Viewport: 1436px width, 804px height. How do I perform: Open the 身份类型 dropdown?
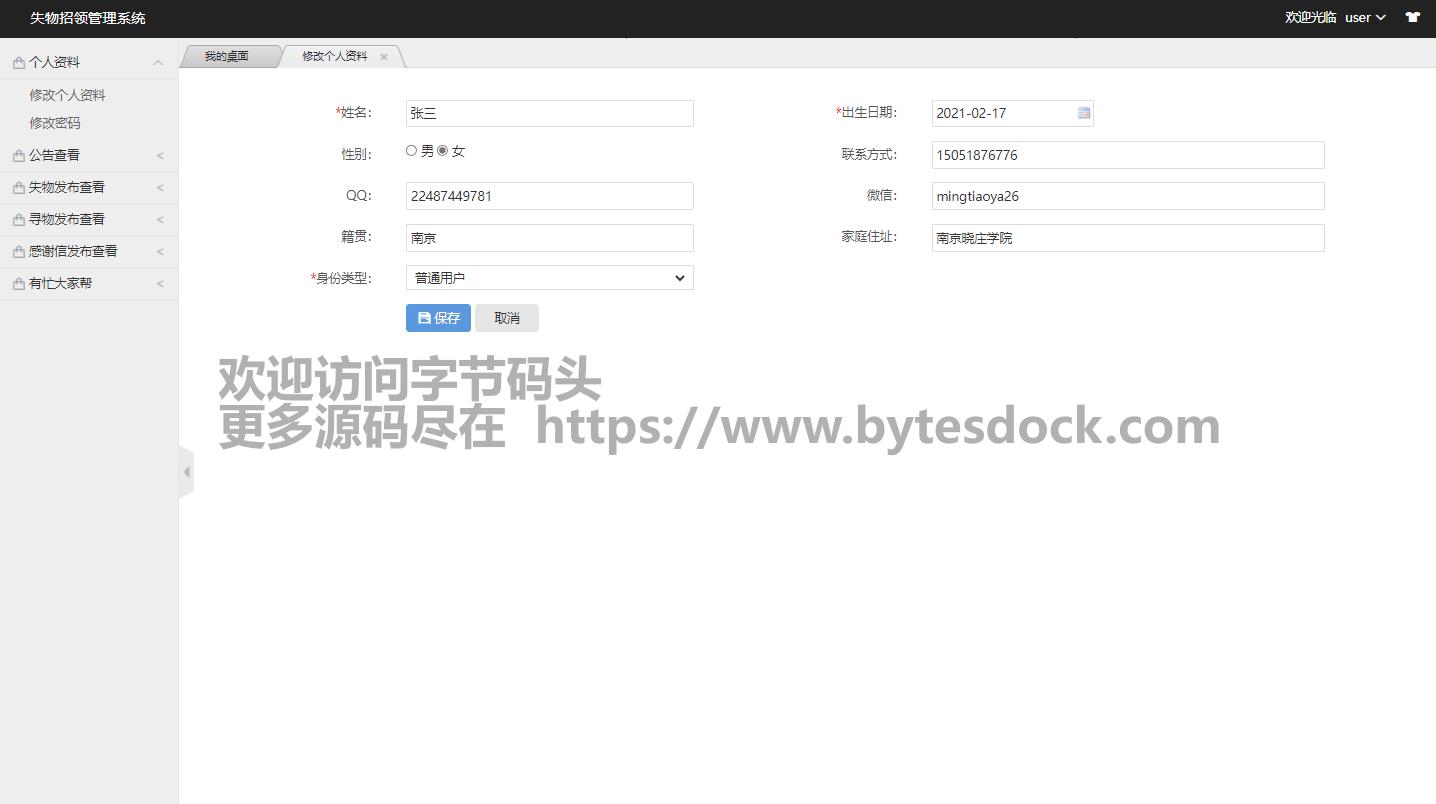coord(549,278)
